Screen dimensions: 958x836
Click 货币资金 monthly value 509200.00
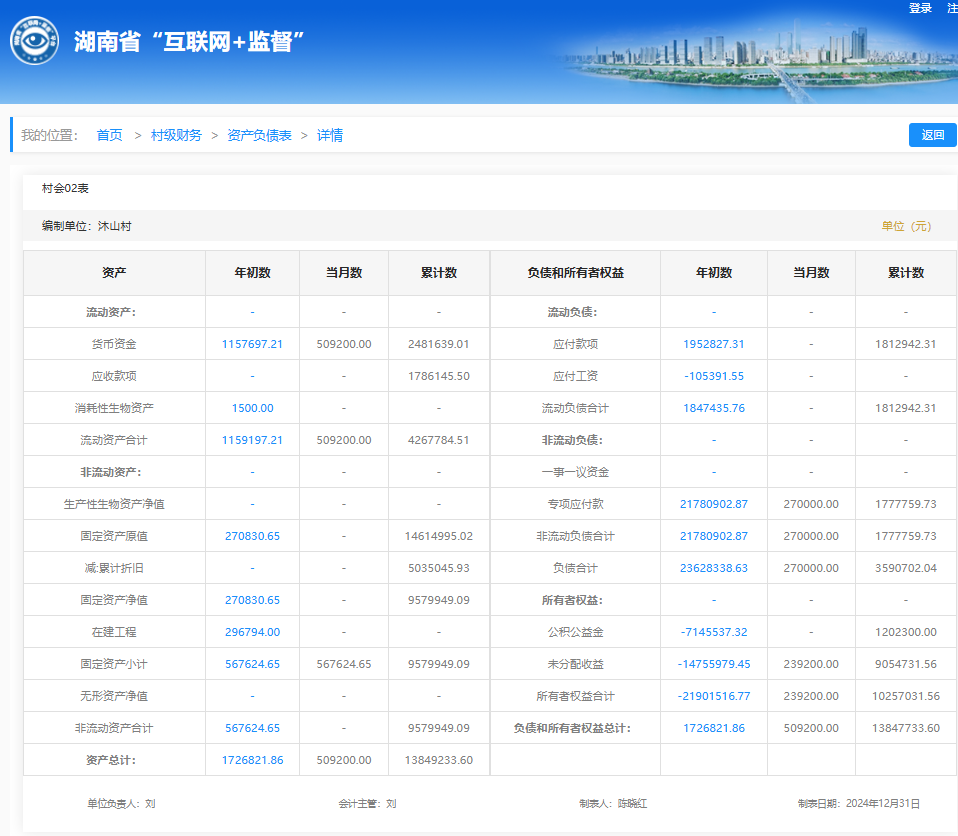344,344
